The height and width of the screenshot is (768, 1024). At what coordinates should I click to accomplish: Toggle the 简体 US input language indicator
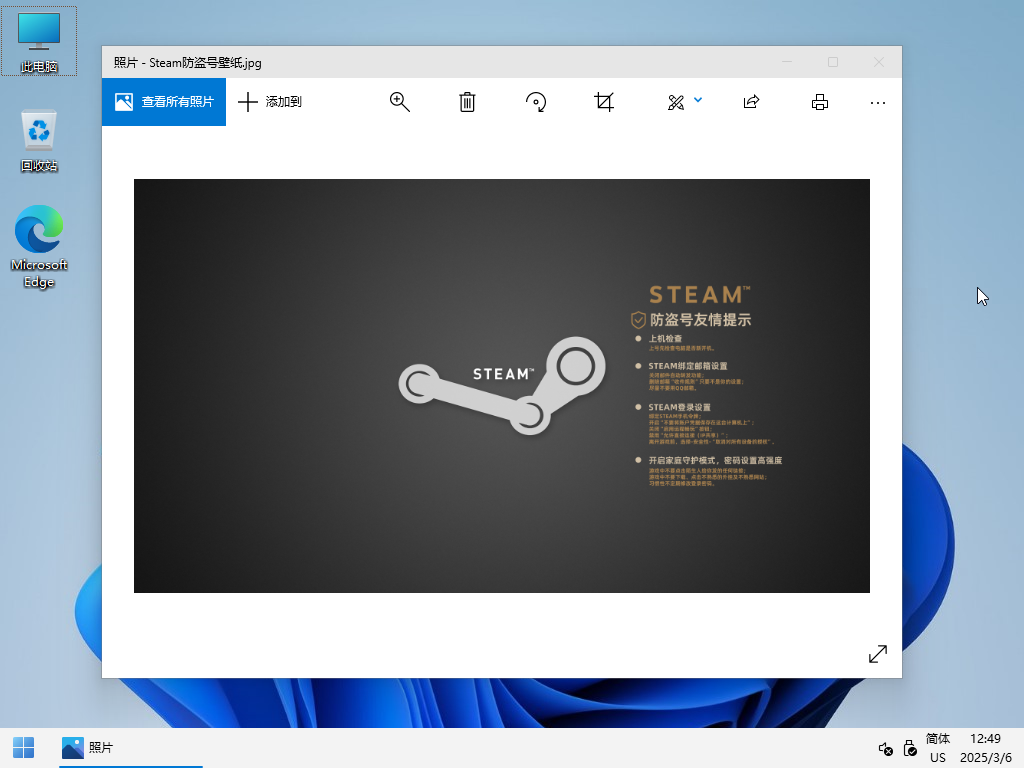point(938,748)
